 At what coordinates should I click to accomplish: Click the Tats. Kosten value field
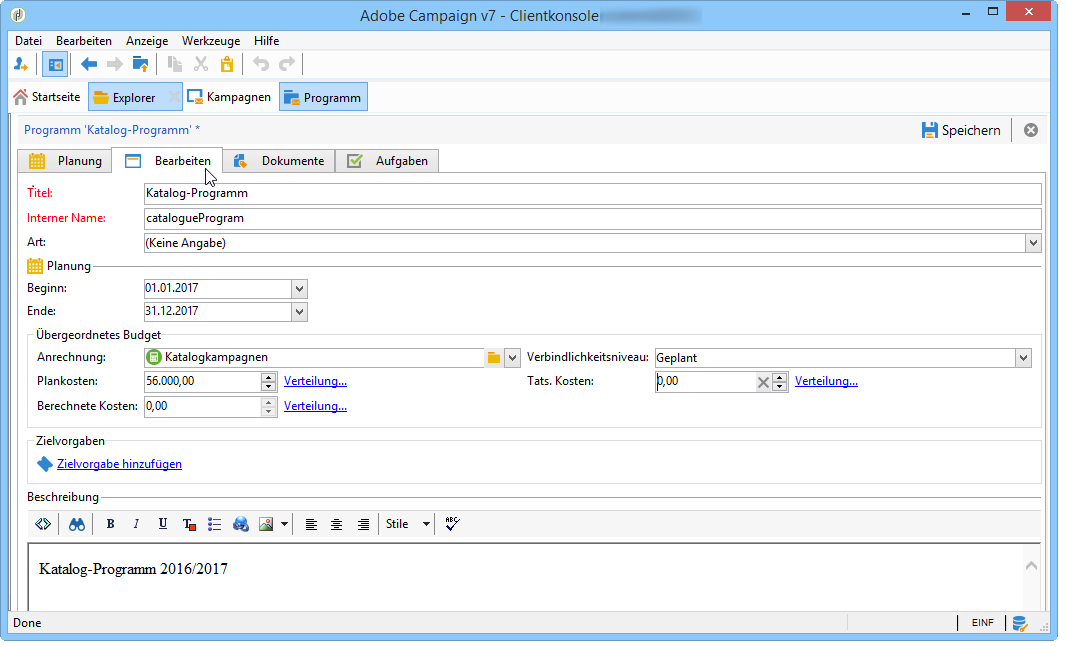click(705, 382)
